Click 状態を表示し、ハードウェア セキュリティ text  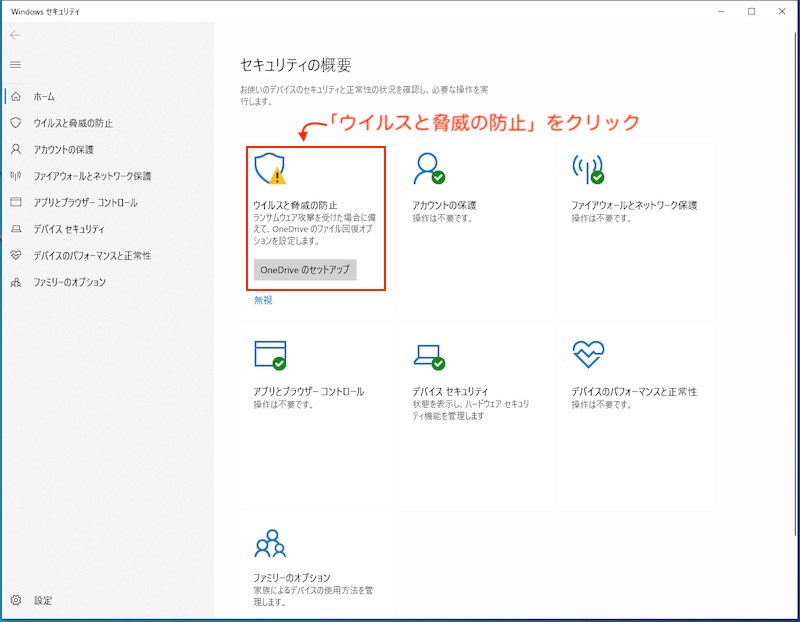point(470,410)
